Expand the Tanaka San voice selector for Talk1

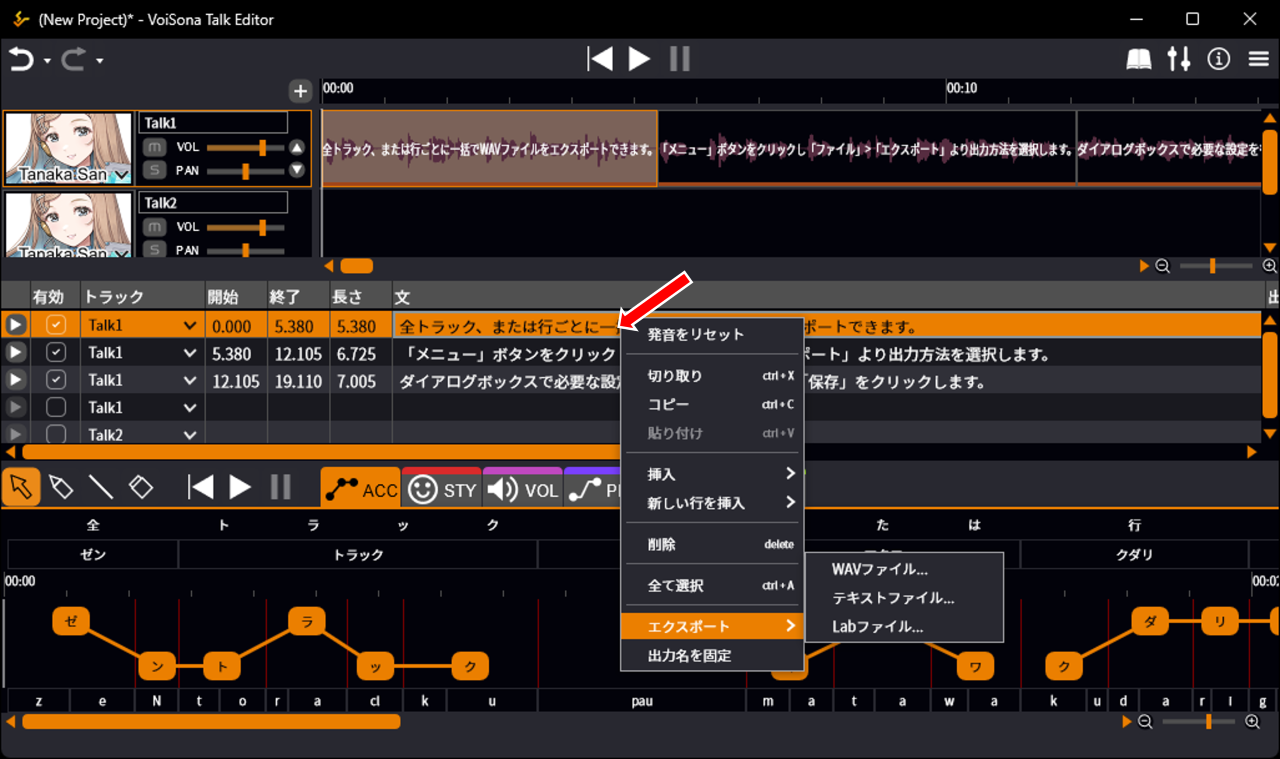pos(122,176)
